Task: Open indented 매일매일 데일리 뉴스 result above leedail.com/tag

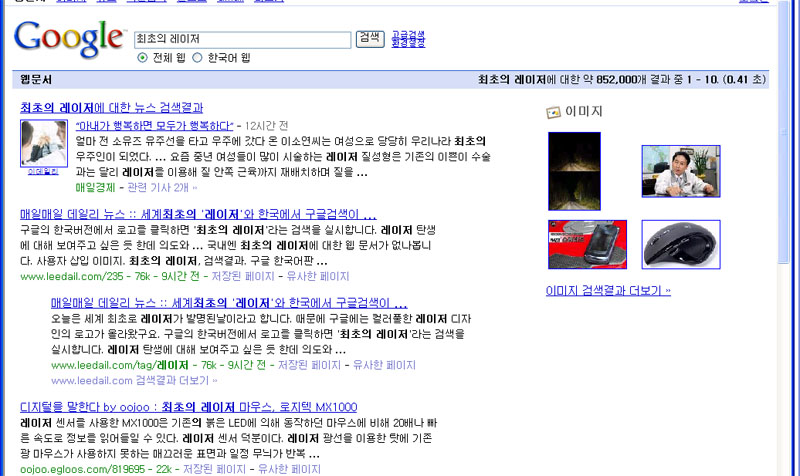Action: 229,303
